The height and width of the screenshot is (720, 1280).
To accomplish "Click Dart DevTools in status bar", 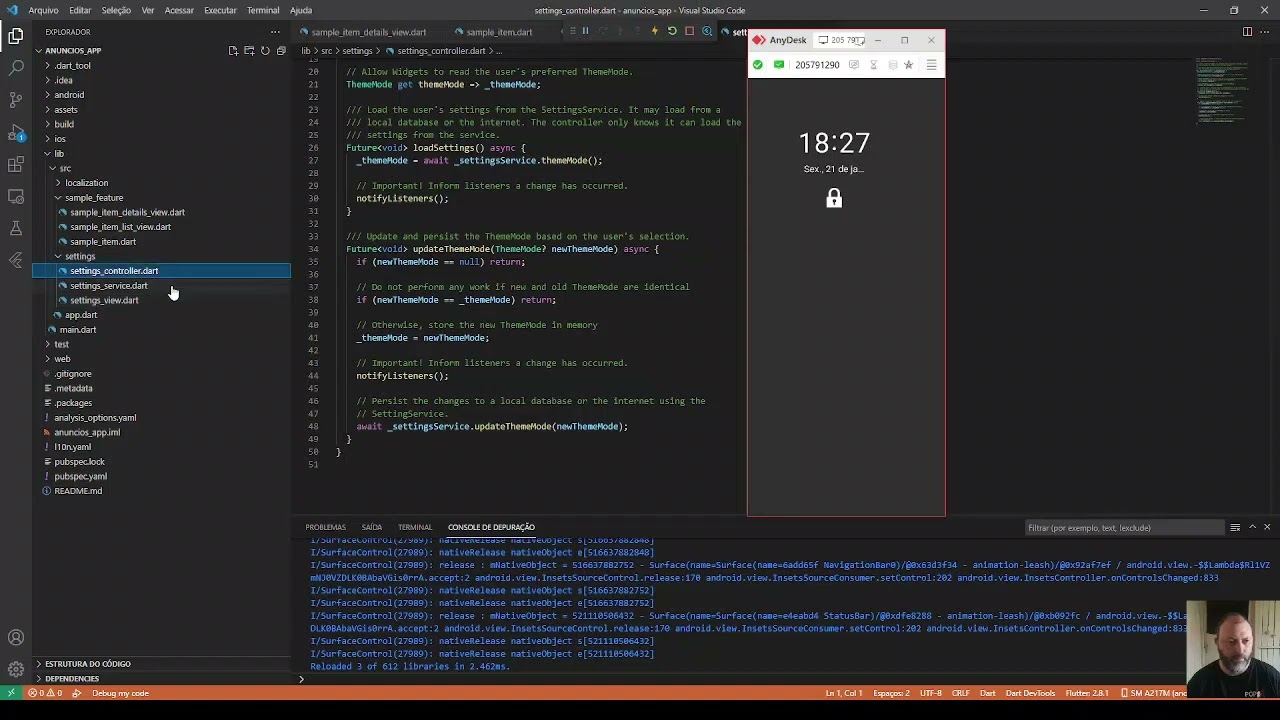I will point(1030,693).
